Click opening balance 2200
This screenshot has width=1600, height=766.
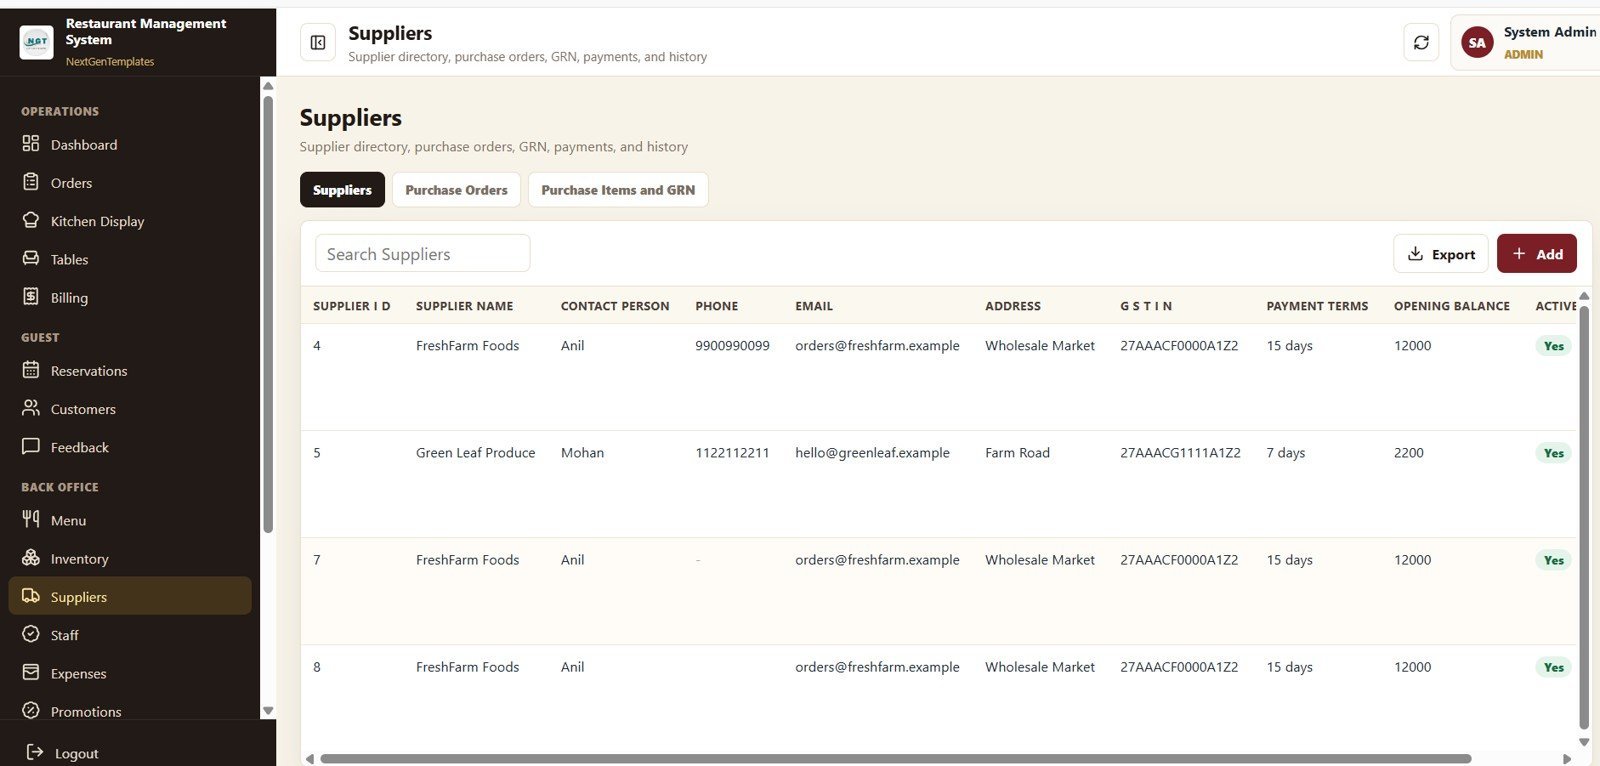[1408, 453]
